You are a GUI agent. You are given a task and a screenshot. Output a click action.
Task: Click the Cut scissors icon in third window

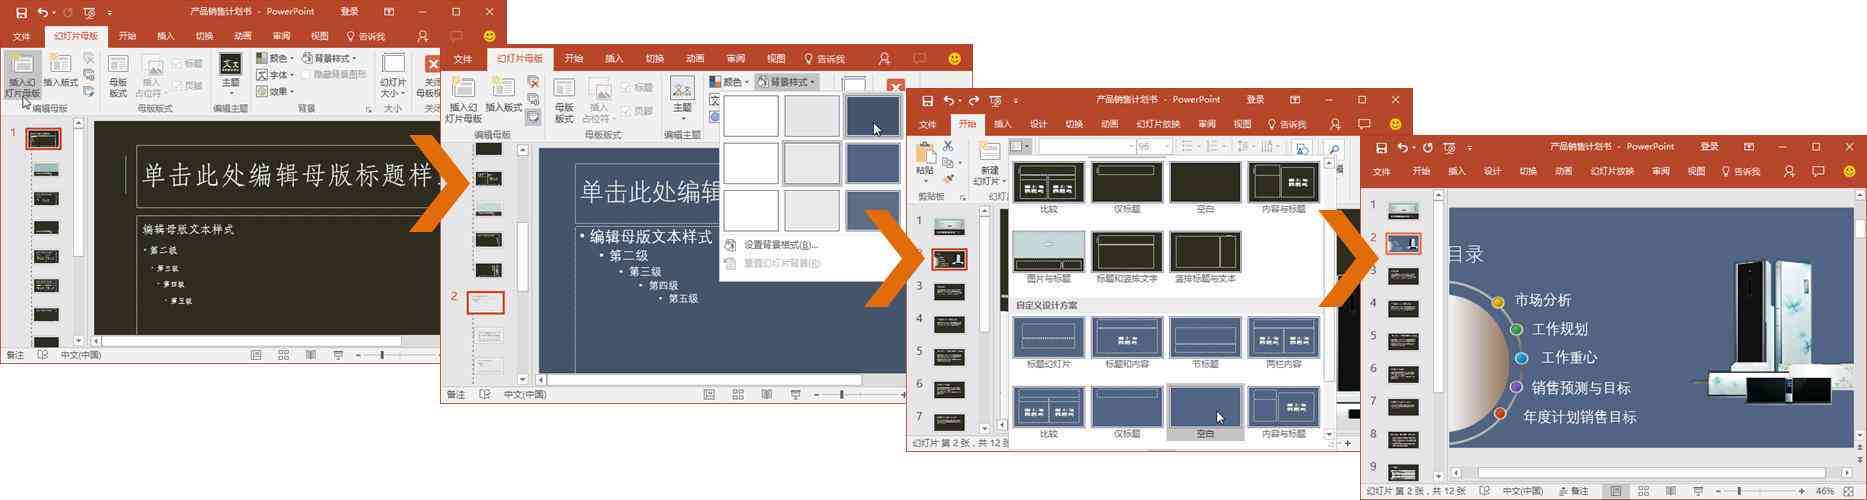[x=947, y=146]
